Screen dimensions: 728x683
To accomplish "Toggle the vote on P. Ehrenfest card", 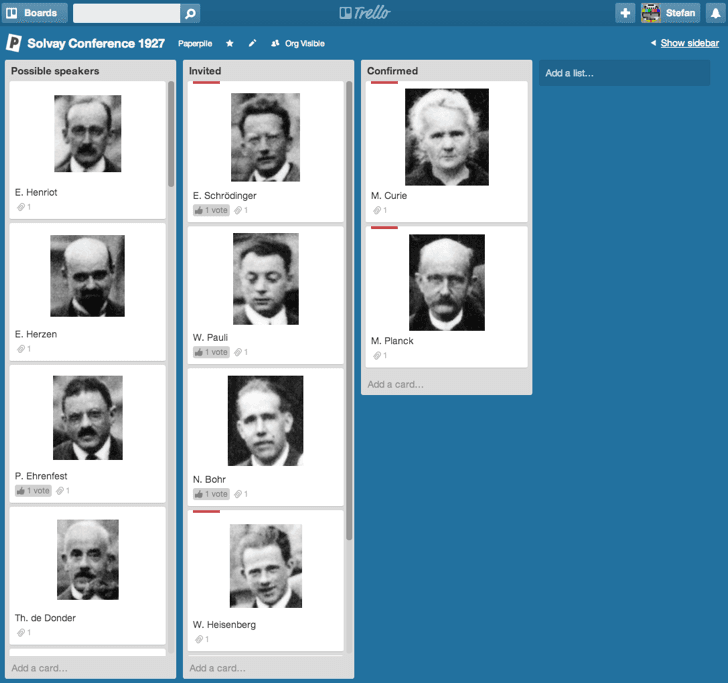I will pyautogui.click(x=33, y=491).
